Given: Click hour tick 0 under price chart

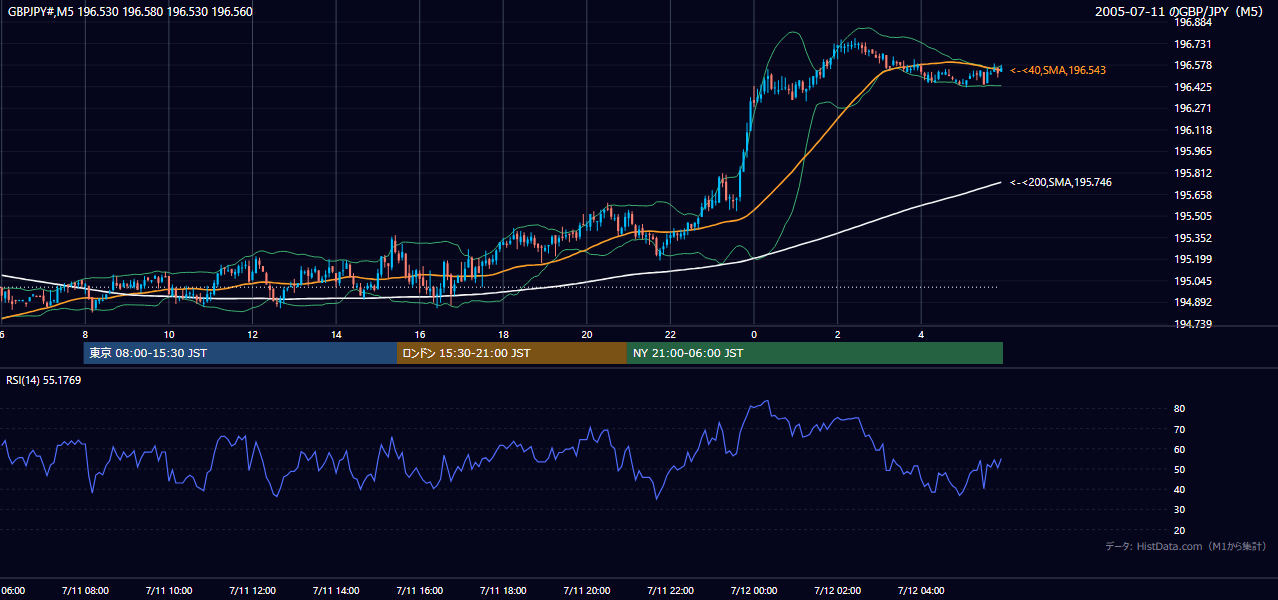Looking at the screenshot, I should click(753, 334).
